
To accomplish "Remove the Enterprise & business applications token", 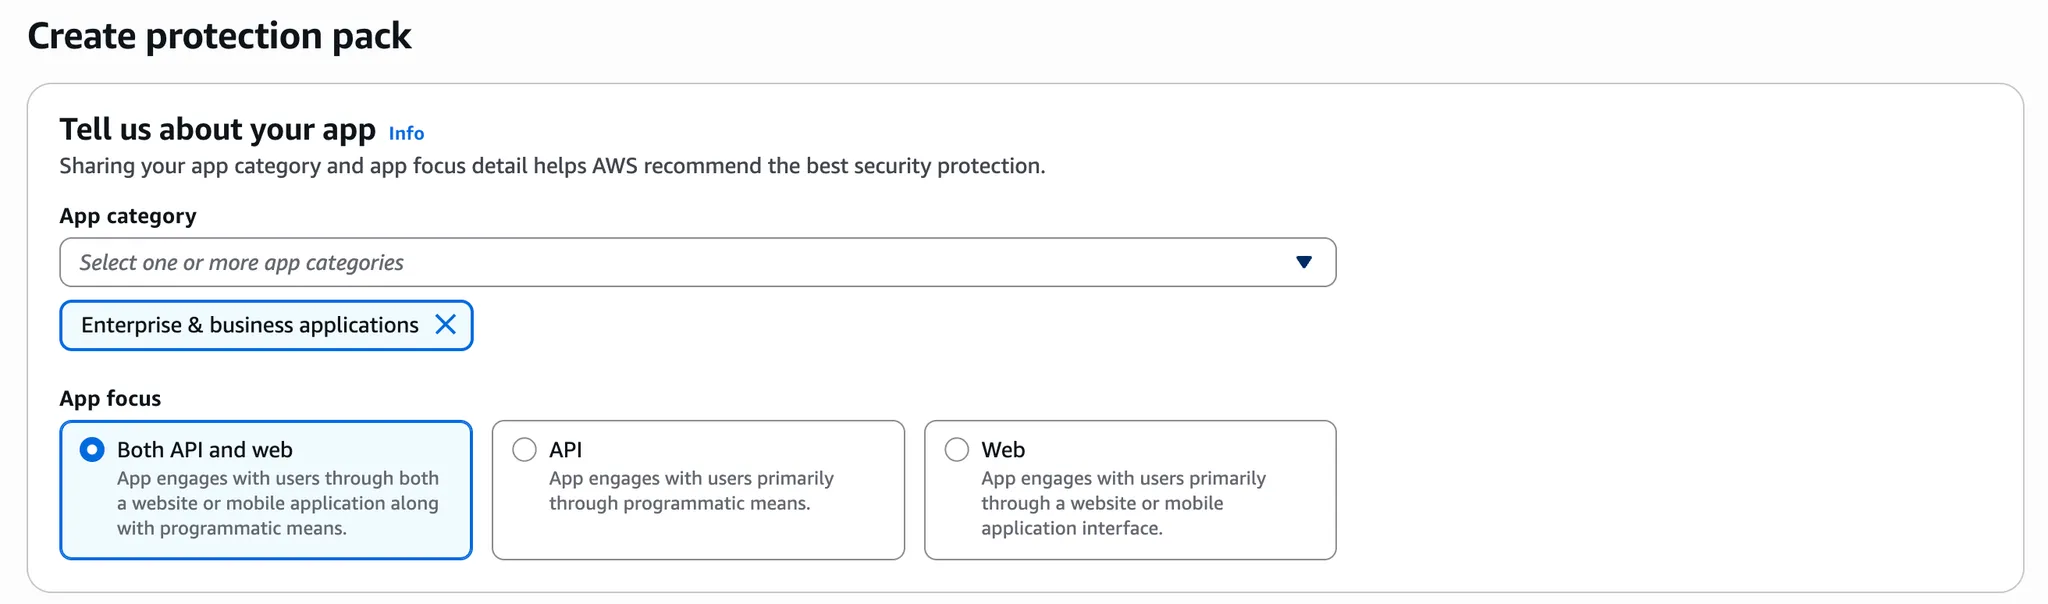I will [446, 325].
